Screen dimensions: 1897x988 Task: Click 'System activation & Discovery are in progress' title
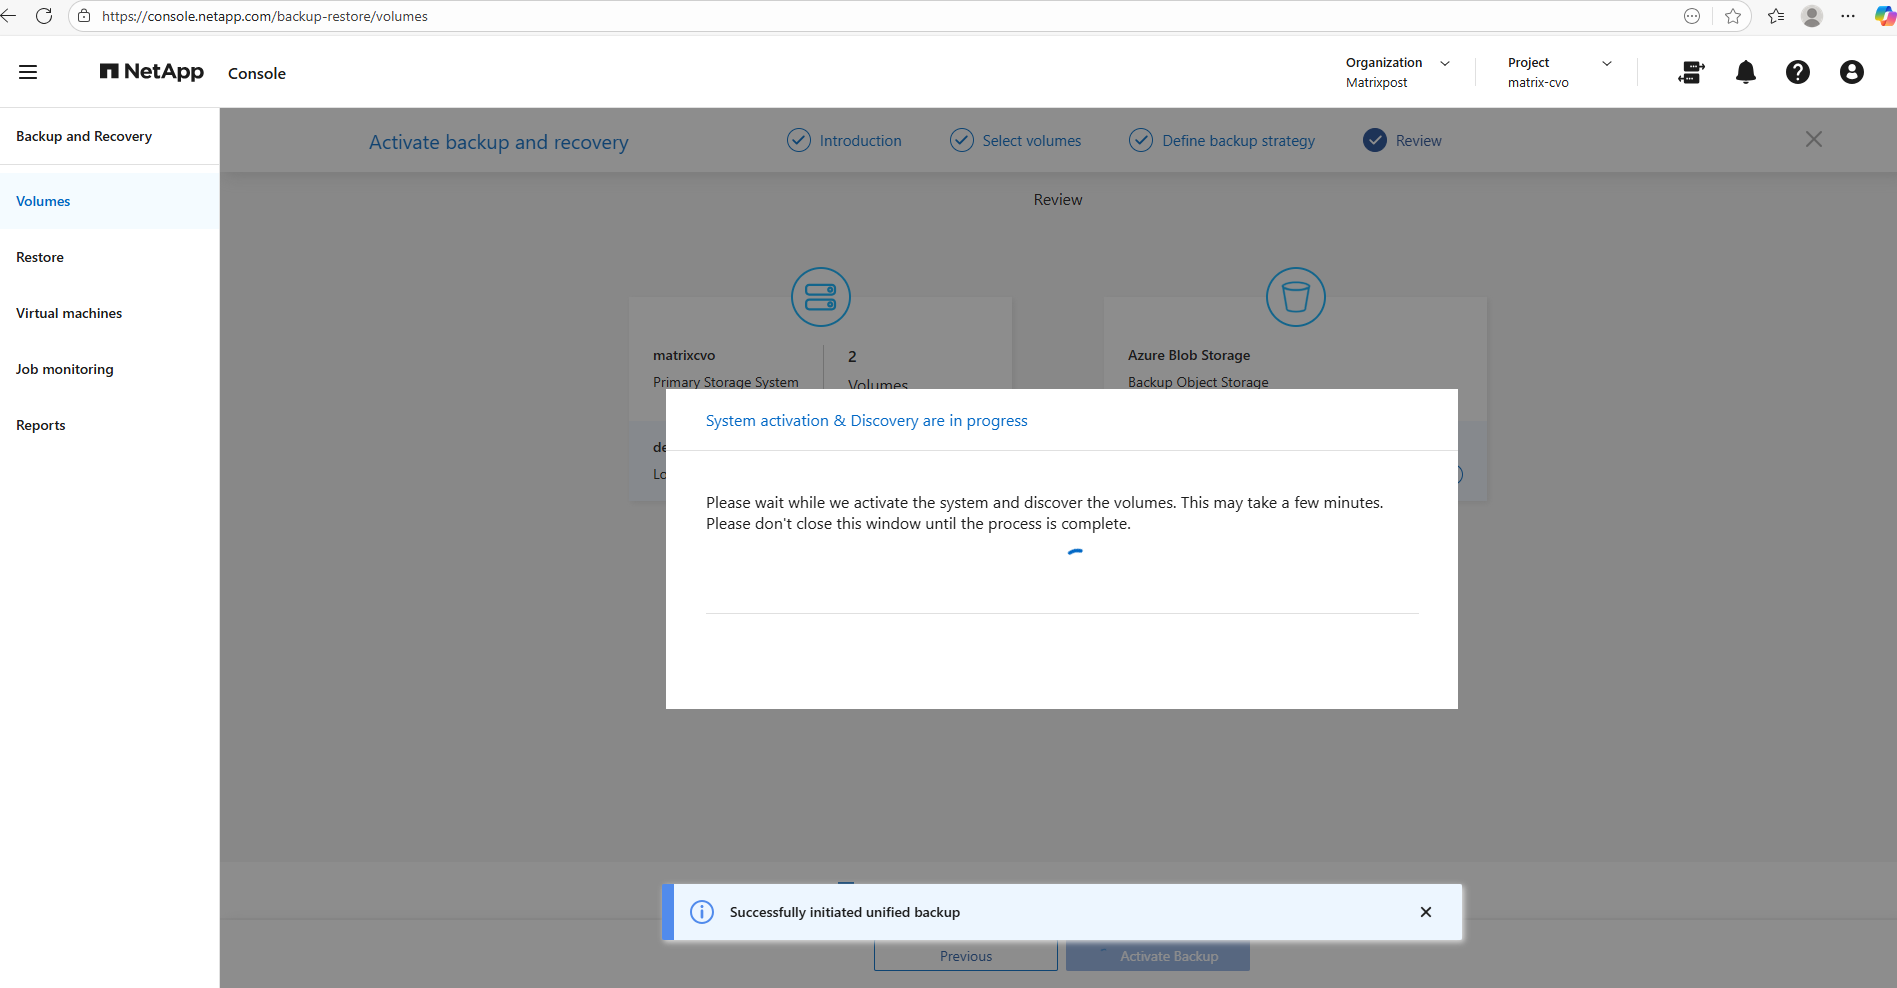[867, 421]
